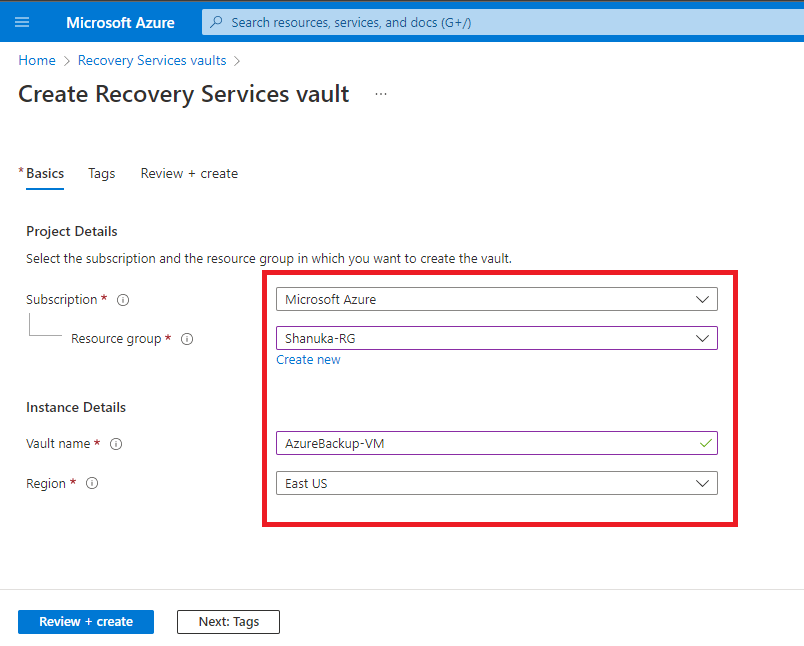Open the ellipsis more options menu
The height and width of the screenshot is (646, 804).
pyautogui.click(x=380, y=94)
